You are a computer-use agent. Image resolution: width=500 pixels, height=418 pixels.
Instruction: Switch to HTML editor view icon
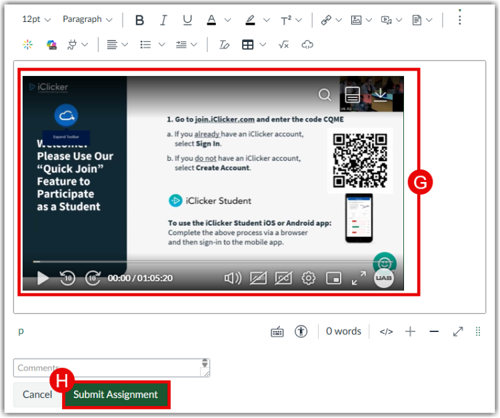(x=386, y=332)
